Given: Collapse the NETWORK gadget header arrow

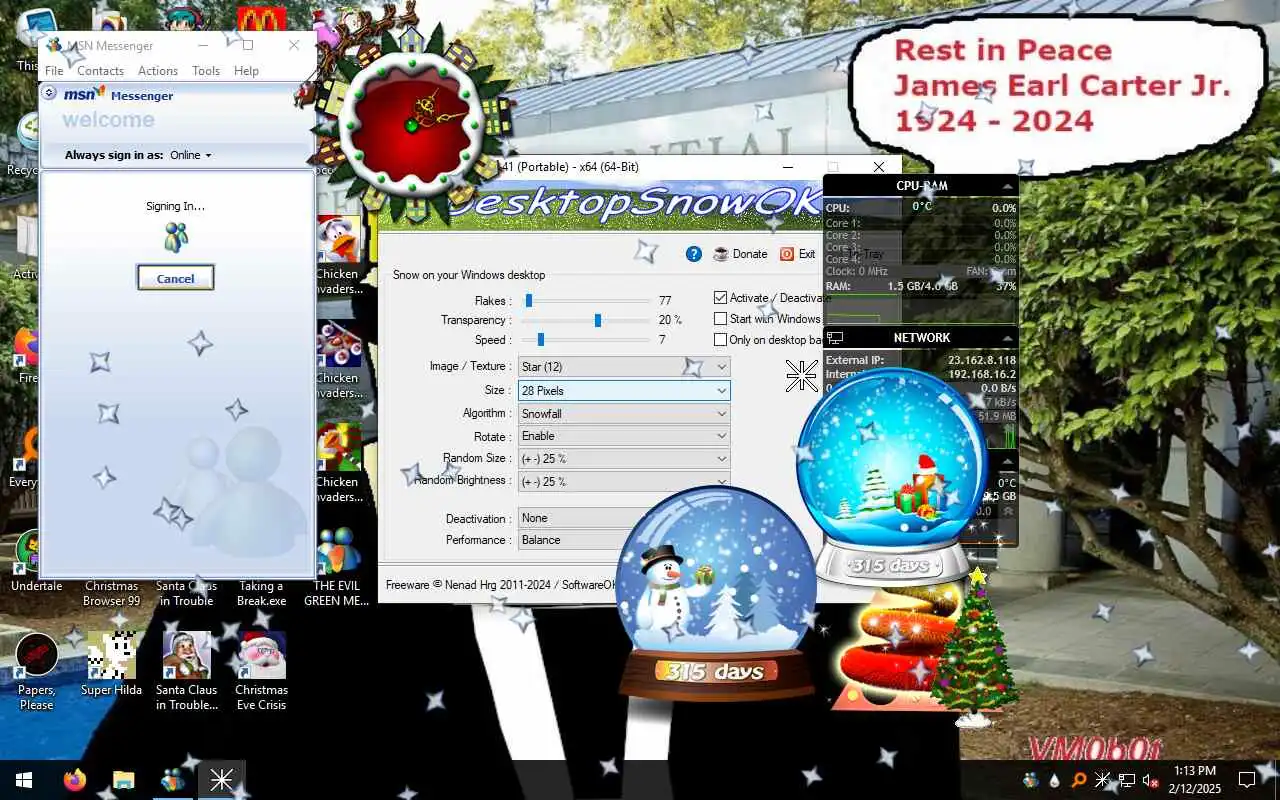Looking at the screenshot, I should [1007, 338].
